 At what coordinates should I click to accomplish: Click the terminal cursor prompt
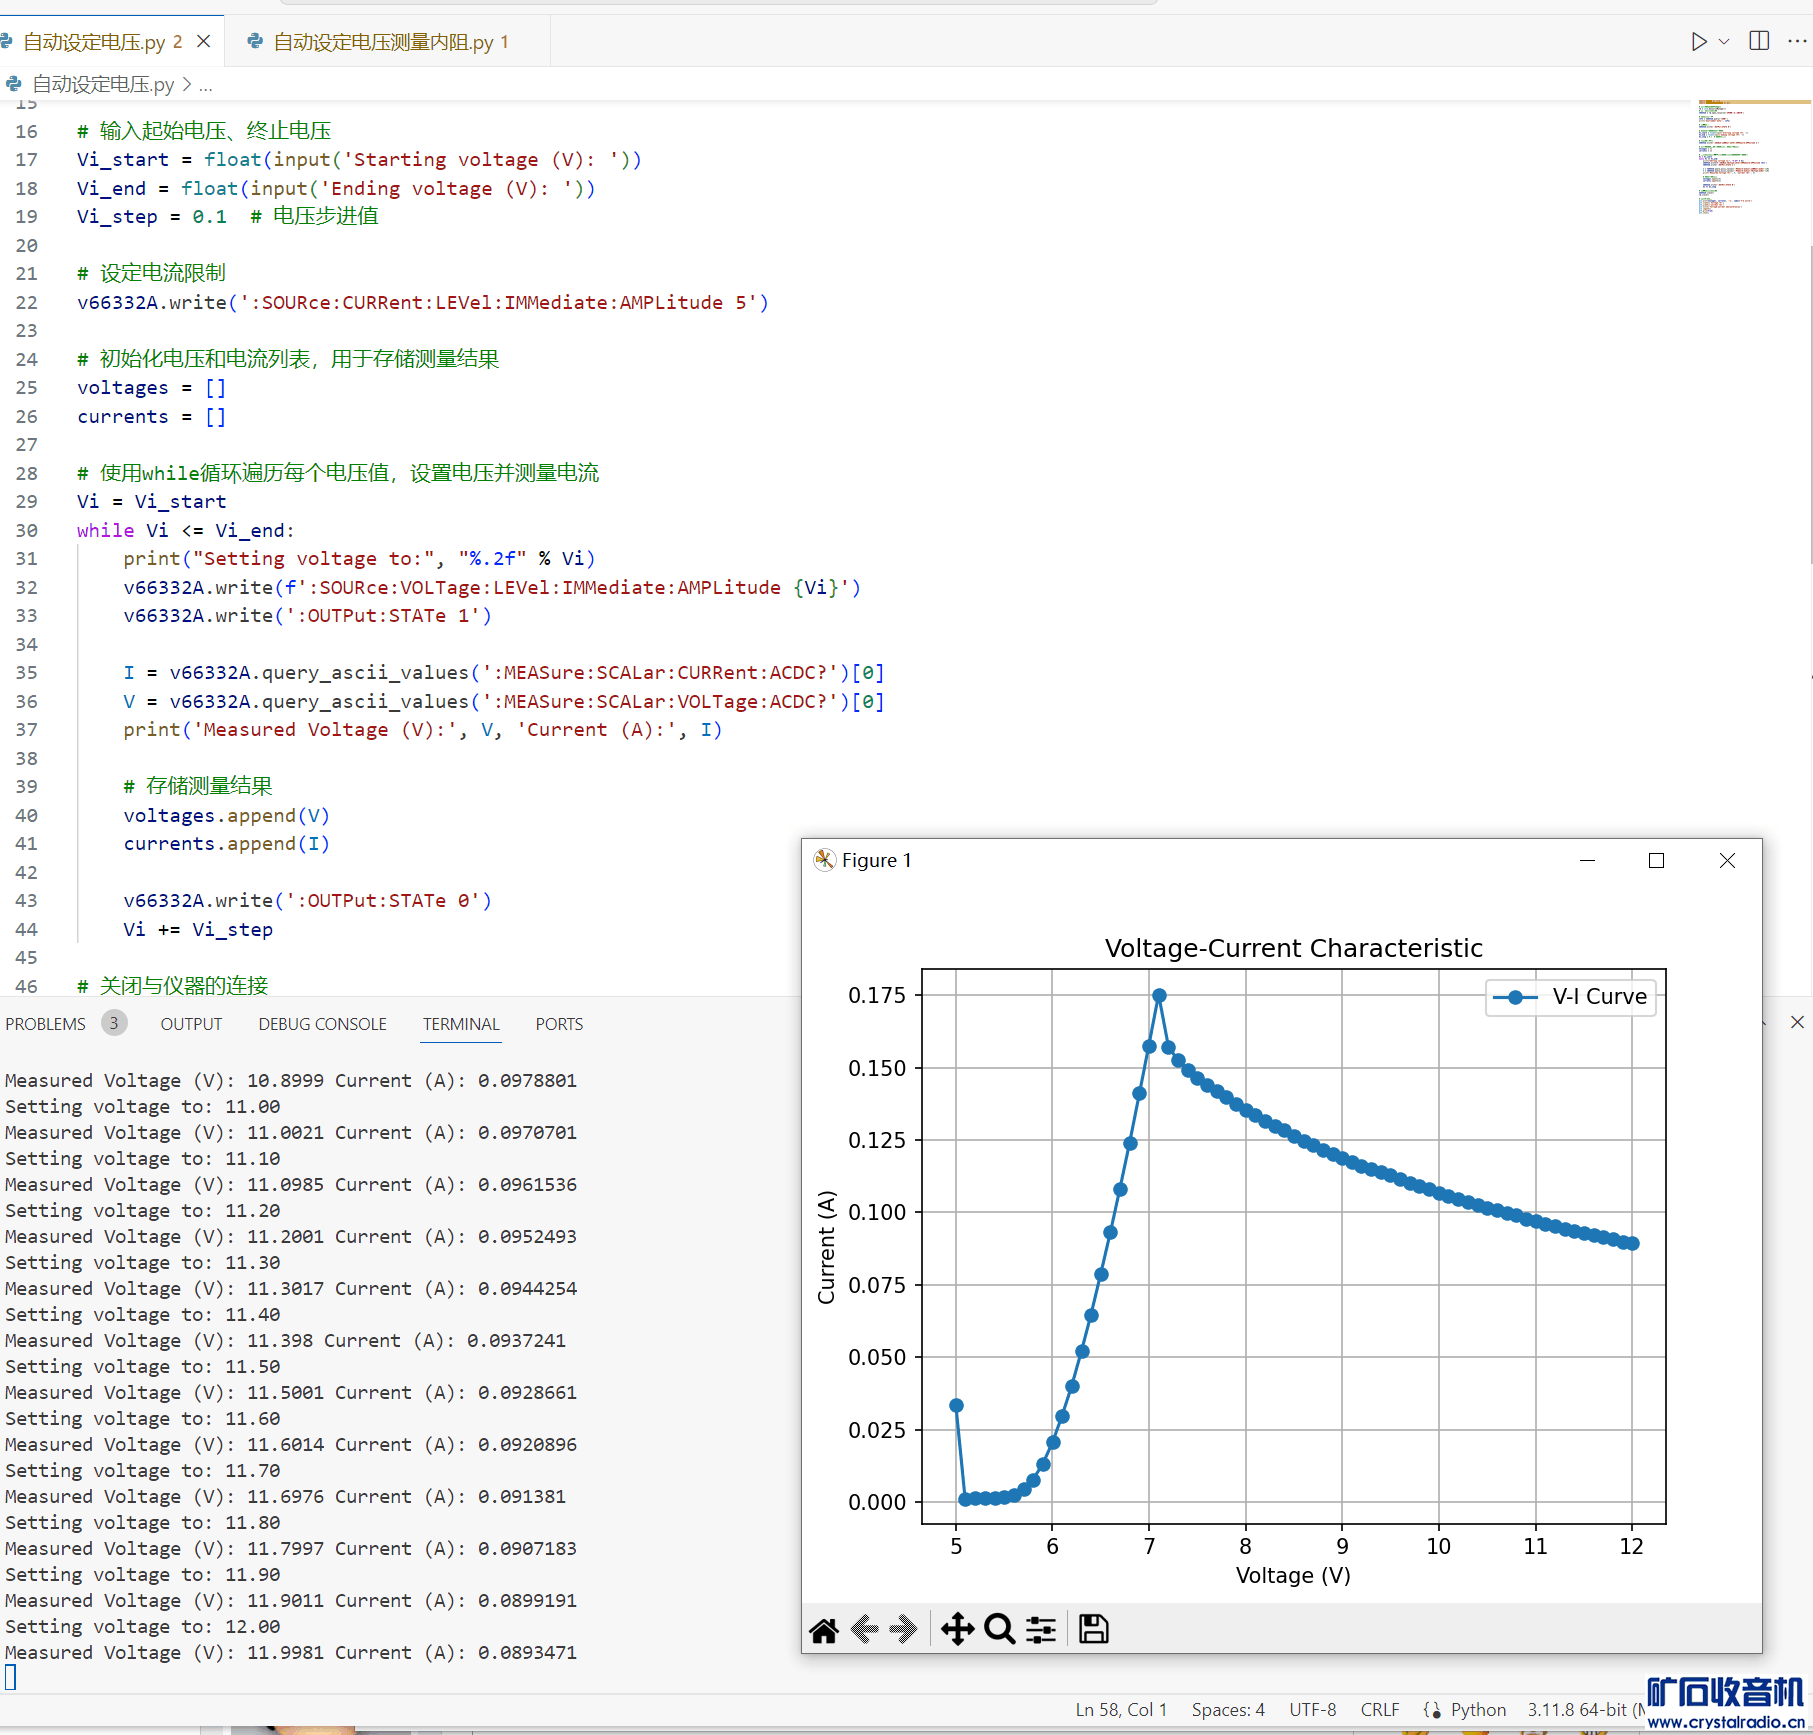pyautogui.click(x=10, y=1677)
